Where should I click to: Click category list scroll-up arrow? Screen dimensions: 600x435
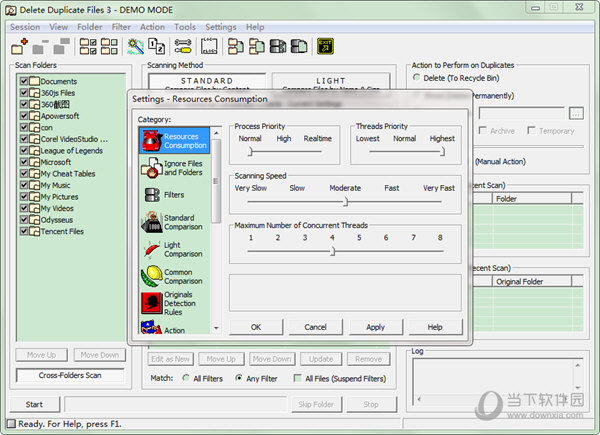point(216,133)
